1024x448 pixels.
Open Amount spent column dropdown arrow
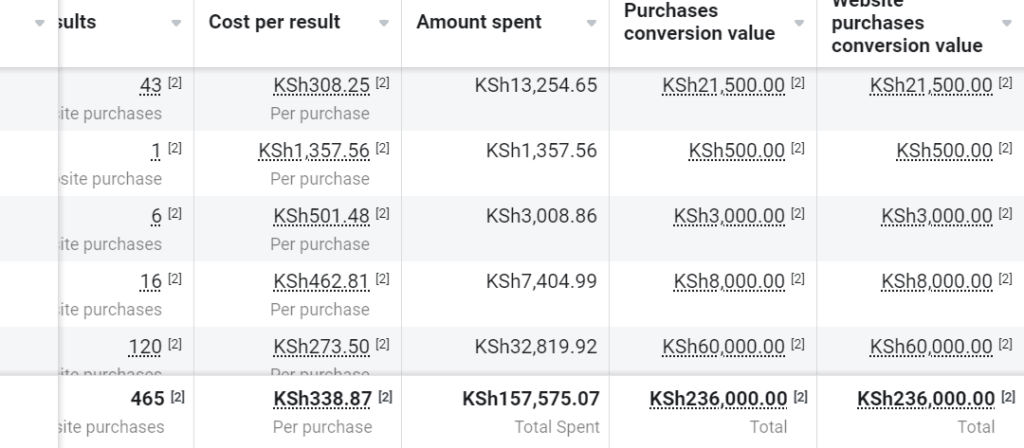pyautogui.click(x=591, y=23)
